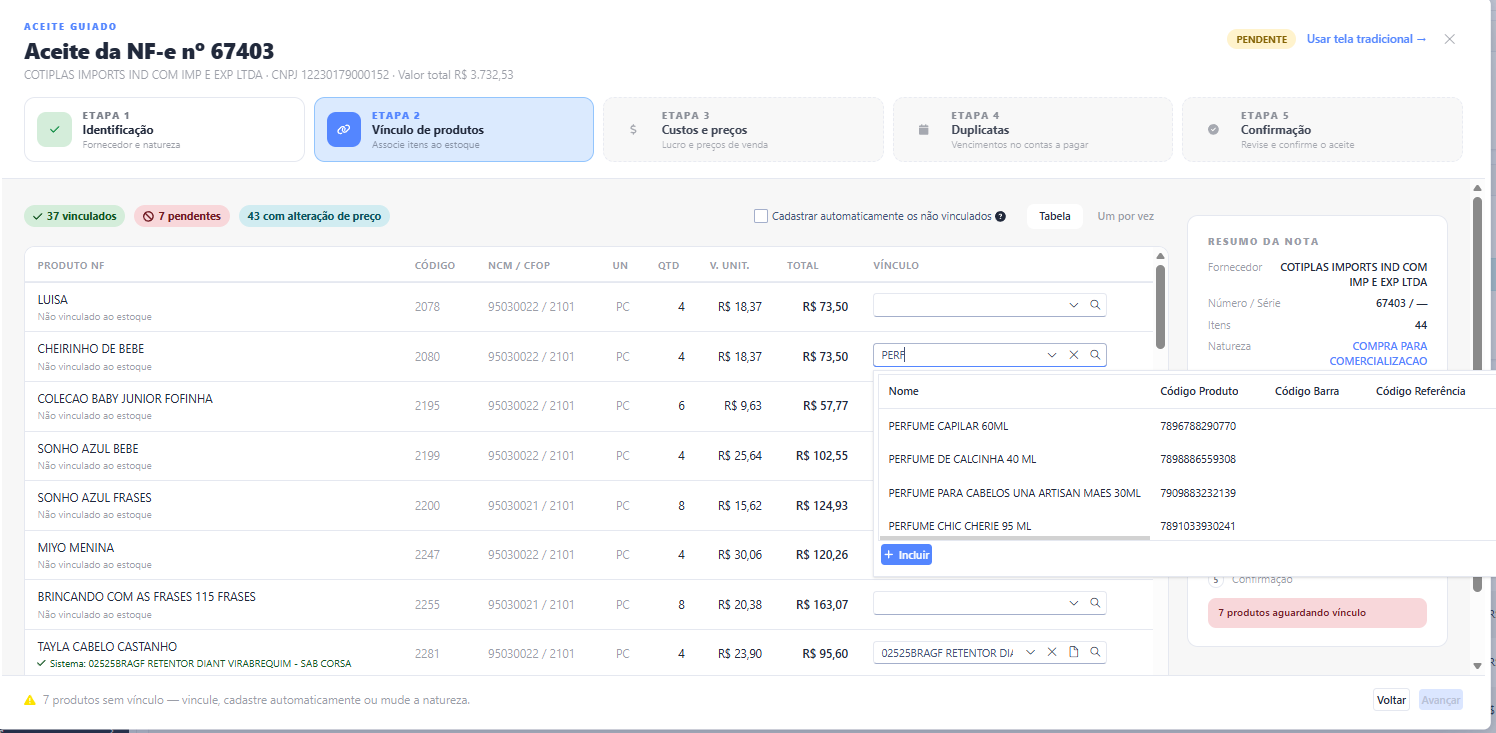Click the product table's vertical scrollbar thumb
The image size is (1496, 733).
tap(1160, 305)
